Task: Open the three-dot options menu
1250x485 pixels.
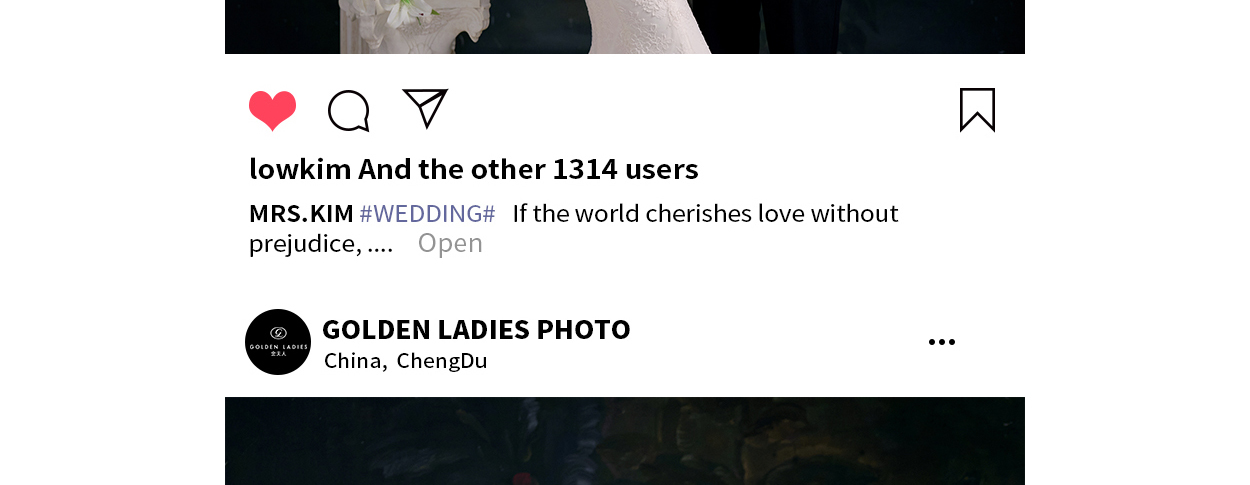Action: coord(941,342)
